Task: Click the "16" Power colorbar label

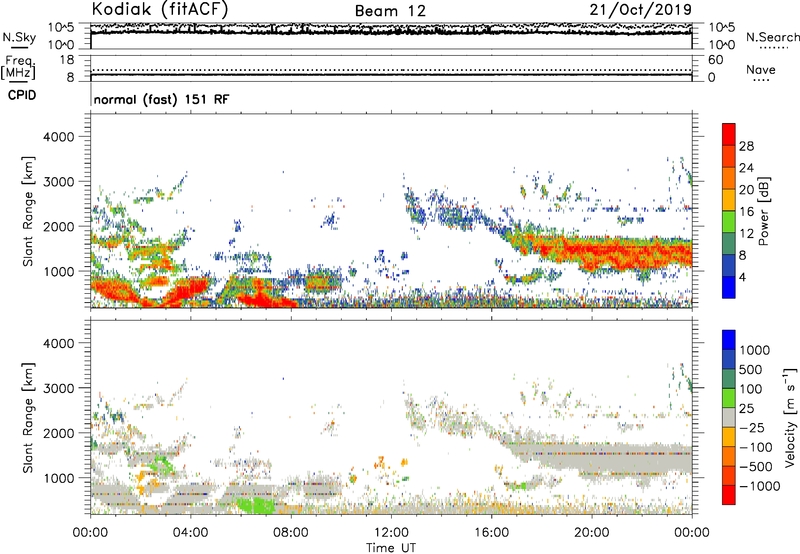Action: pos(746,212)
